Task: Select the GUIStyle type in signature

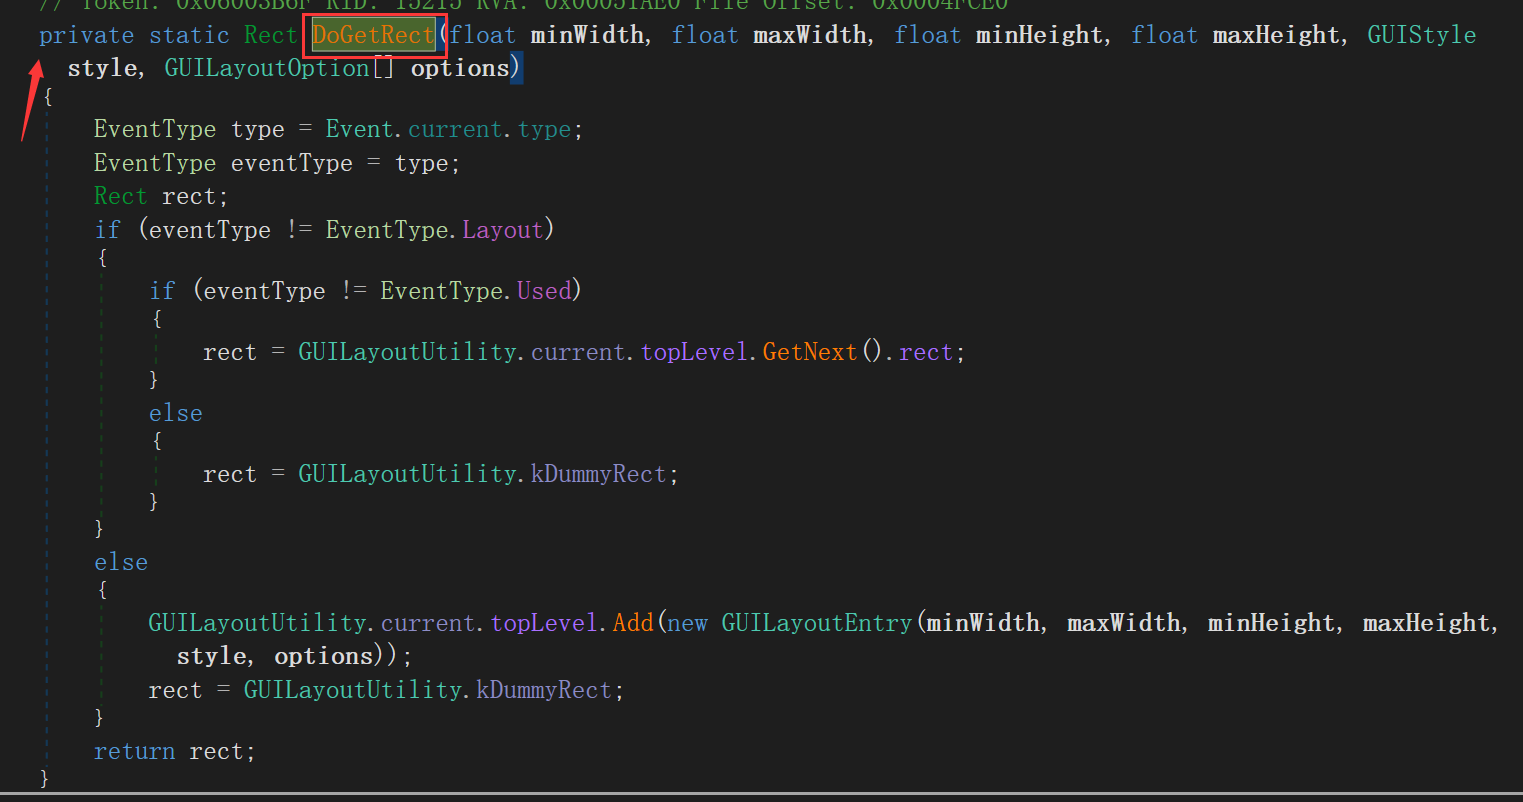Action: (1421, 36)
